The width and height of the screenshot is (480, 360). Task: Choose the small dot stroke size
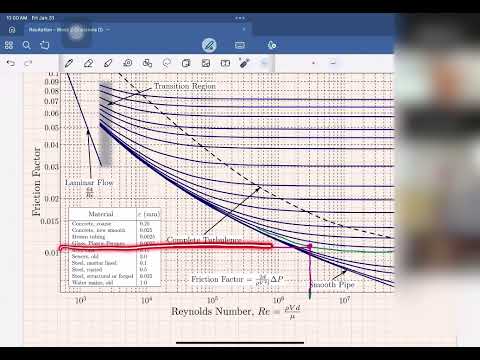click(313, 63)
